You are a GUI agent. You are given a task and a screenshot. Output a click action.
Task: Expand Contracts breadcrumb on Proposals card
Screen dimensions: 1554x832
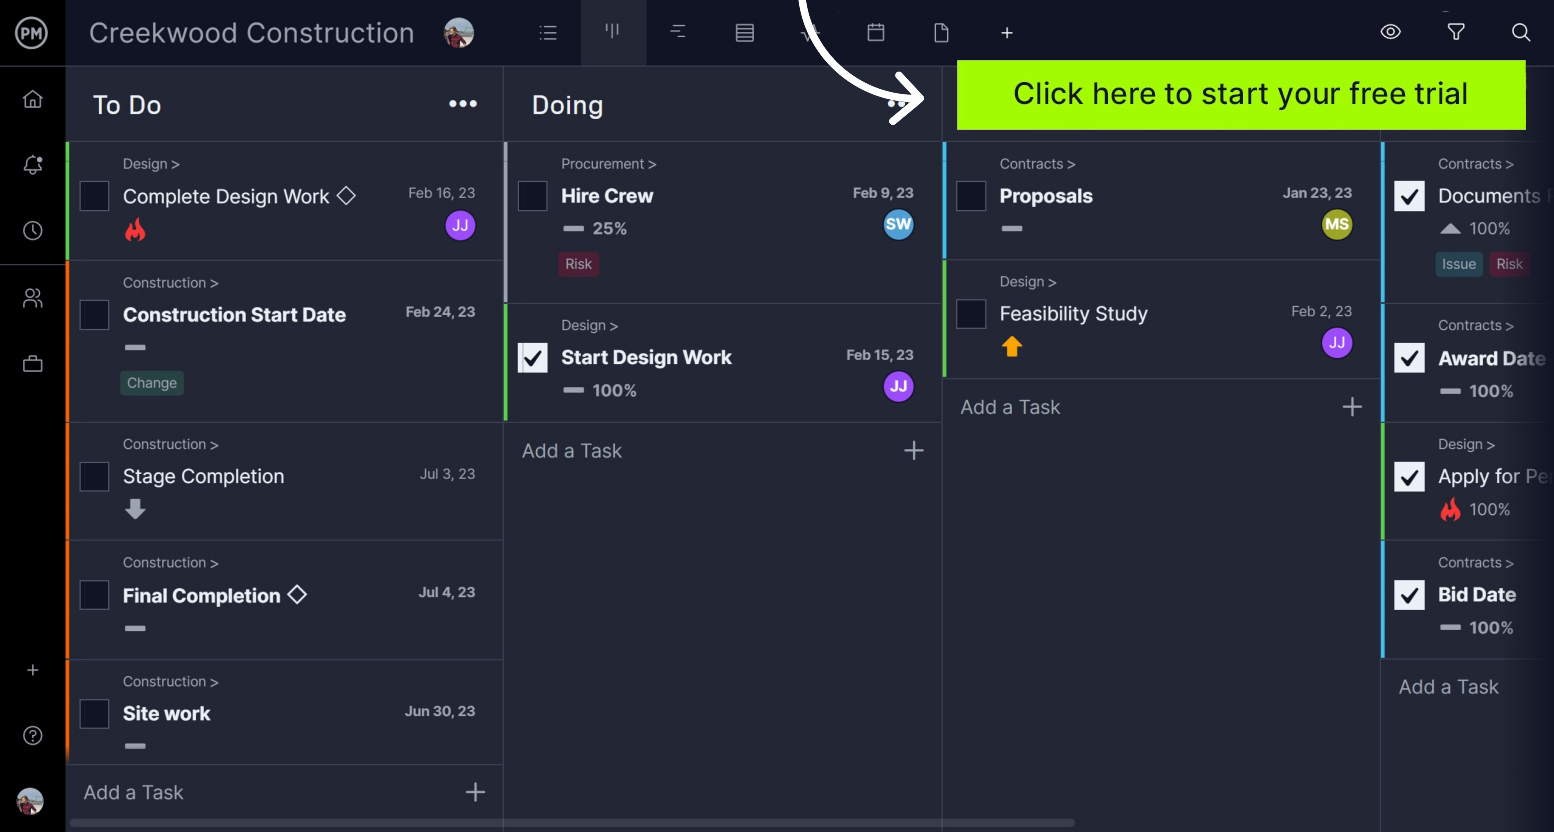[x=1037, y=164]
